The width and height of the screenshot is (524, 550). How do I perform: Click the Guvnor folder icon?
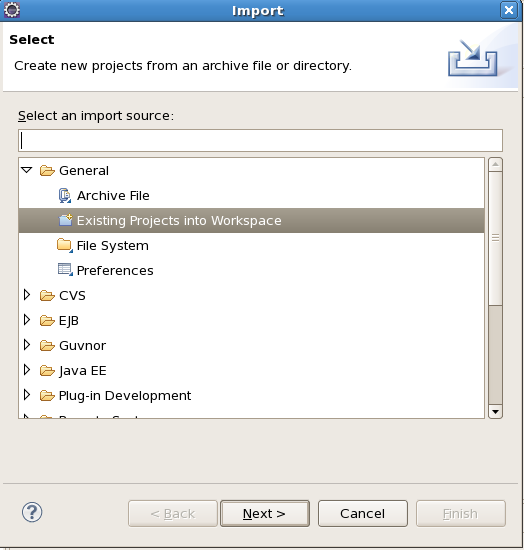coord(47,346)
